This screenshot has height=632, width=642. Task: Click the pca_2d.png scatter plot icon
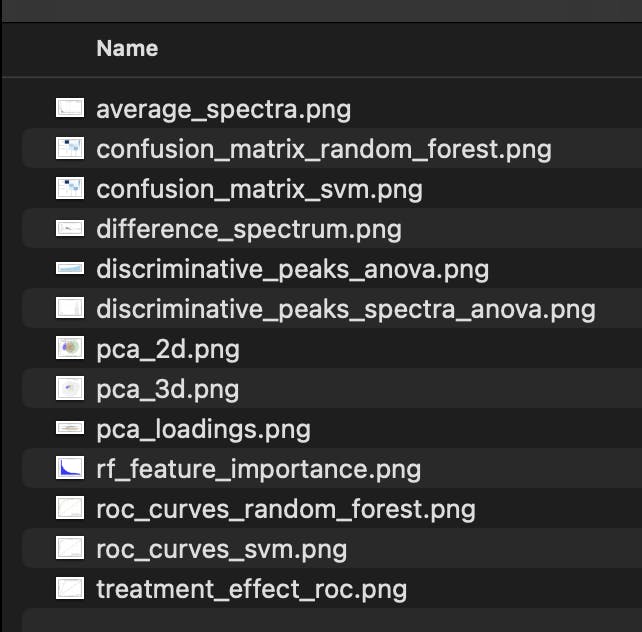pyautogui.click(x=70, y=349)
